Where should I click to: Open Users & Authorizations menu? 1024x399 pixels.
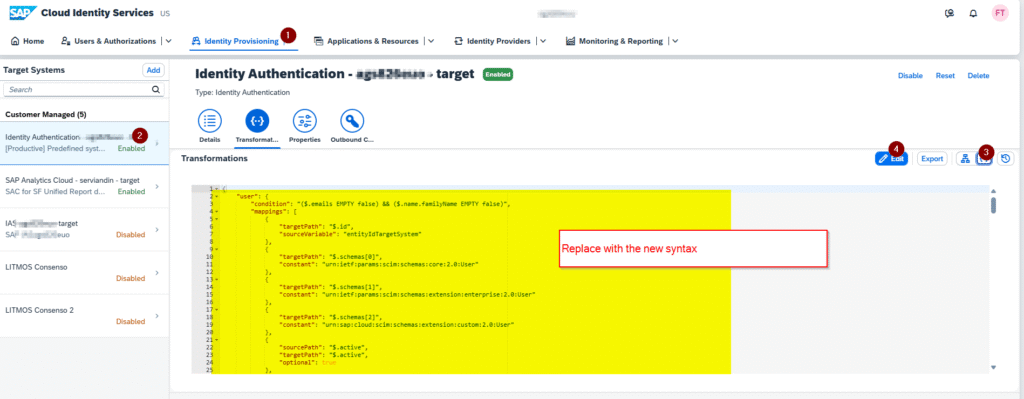(x=108, y=40)
